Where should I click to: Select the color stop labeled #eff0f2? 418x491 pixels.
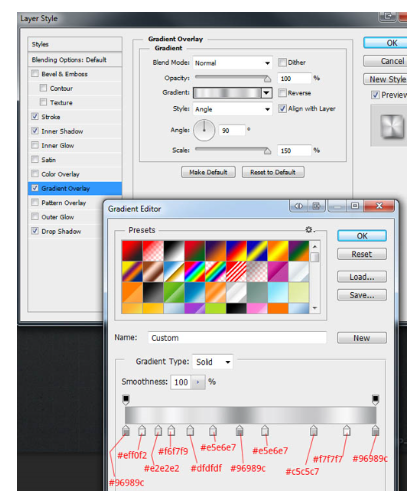pos(142,430)
